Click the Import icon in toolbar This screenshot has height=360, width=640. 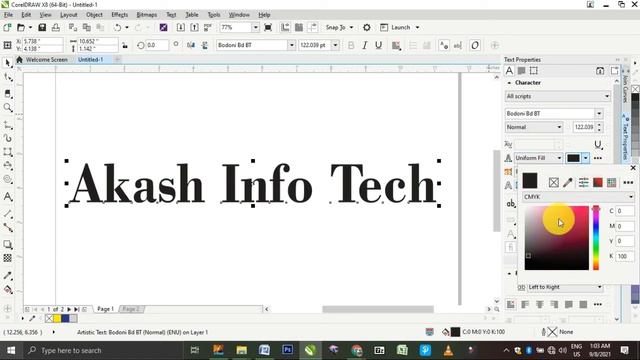[180, 27]
